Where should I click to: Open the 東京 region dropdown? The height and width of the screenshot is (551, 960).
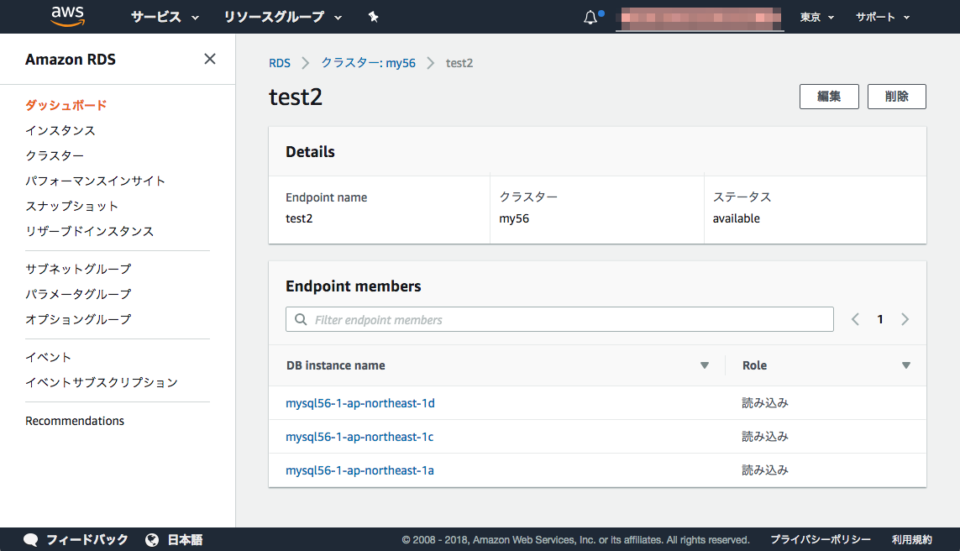[817, 17]
